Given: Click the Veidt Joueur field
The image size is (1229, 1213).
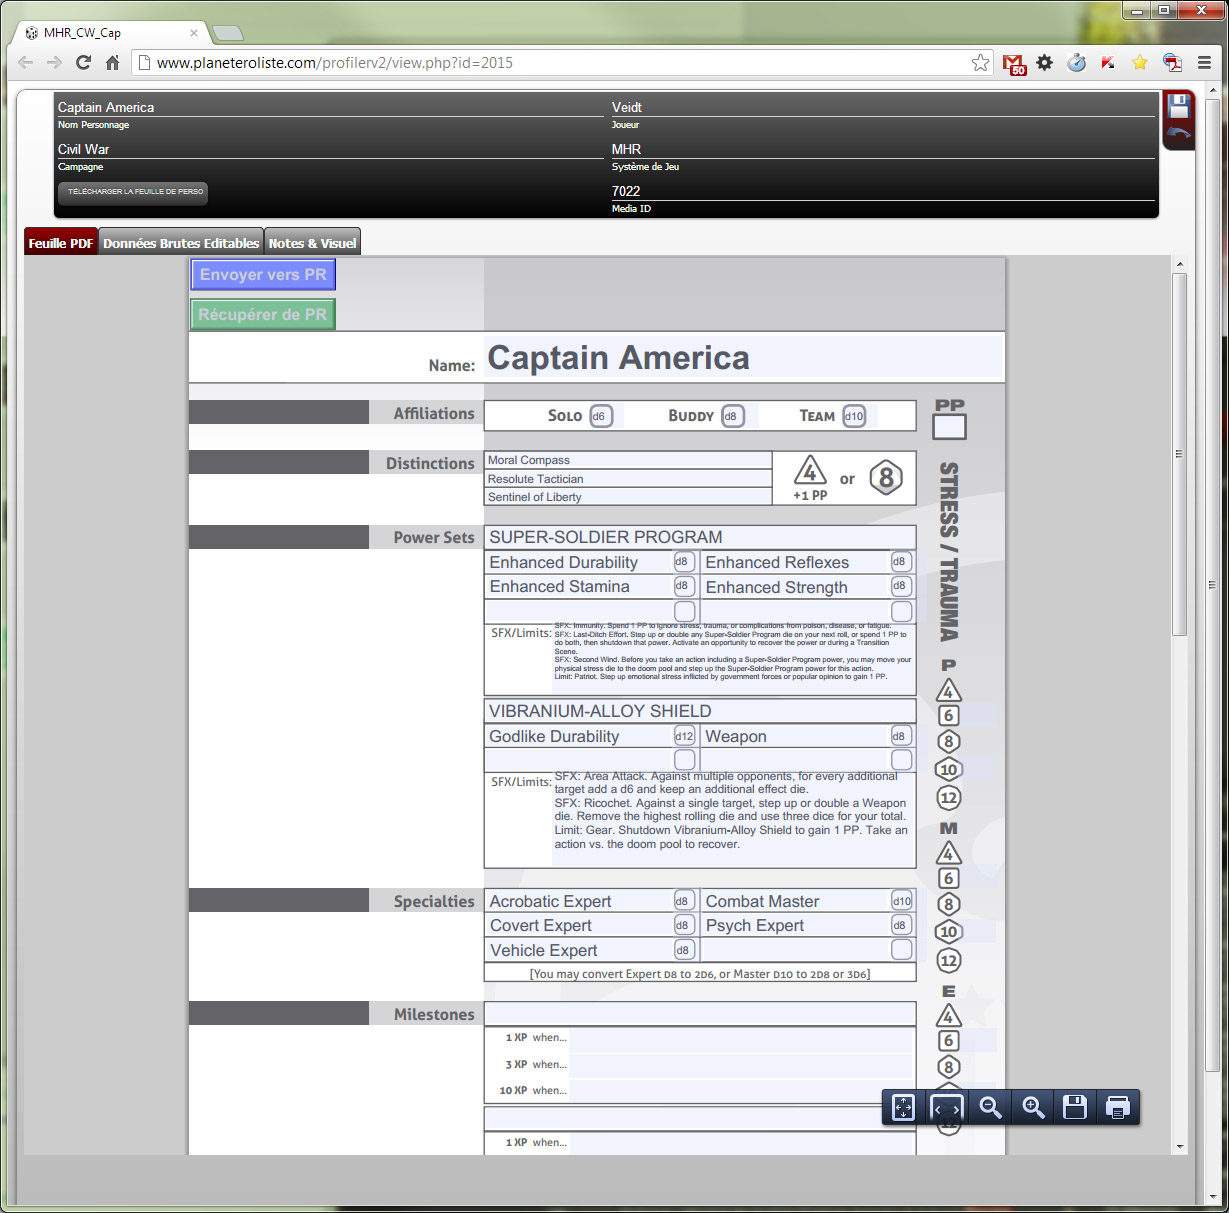Looking at the screenshot, I should [883, 108].
